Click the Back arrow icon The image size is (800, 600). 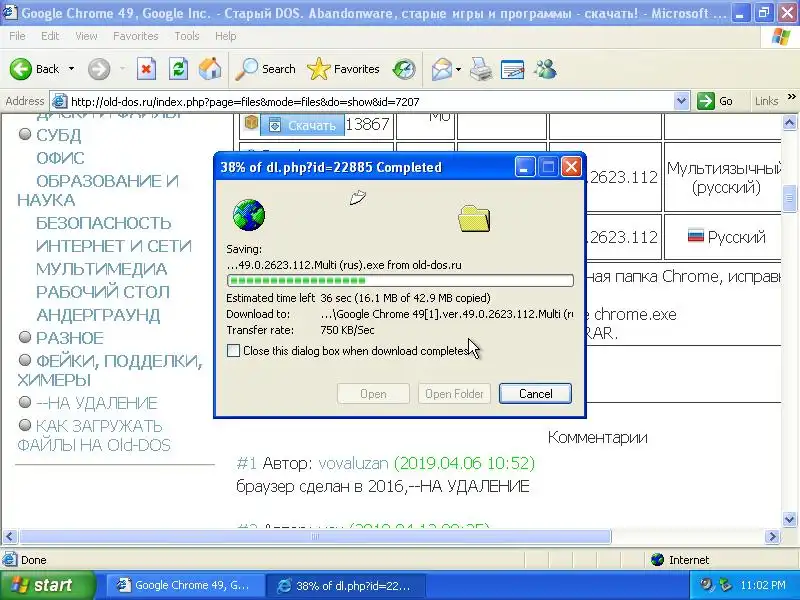click(21, 69)
